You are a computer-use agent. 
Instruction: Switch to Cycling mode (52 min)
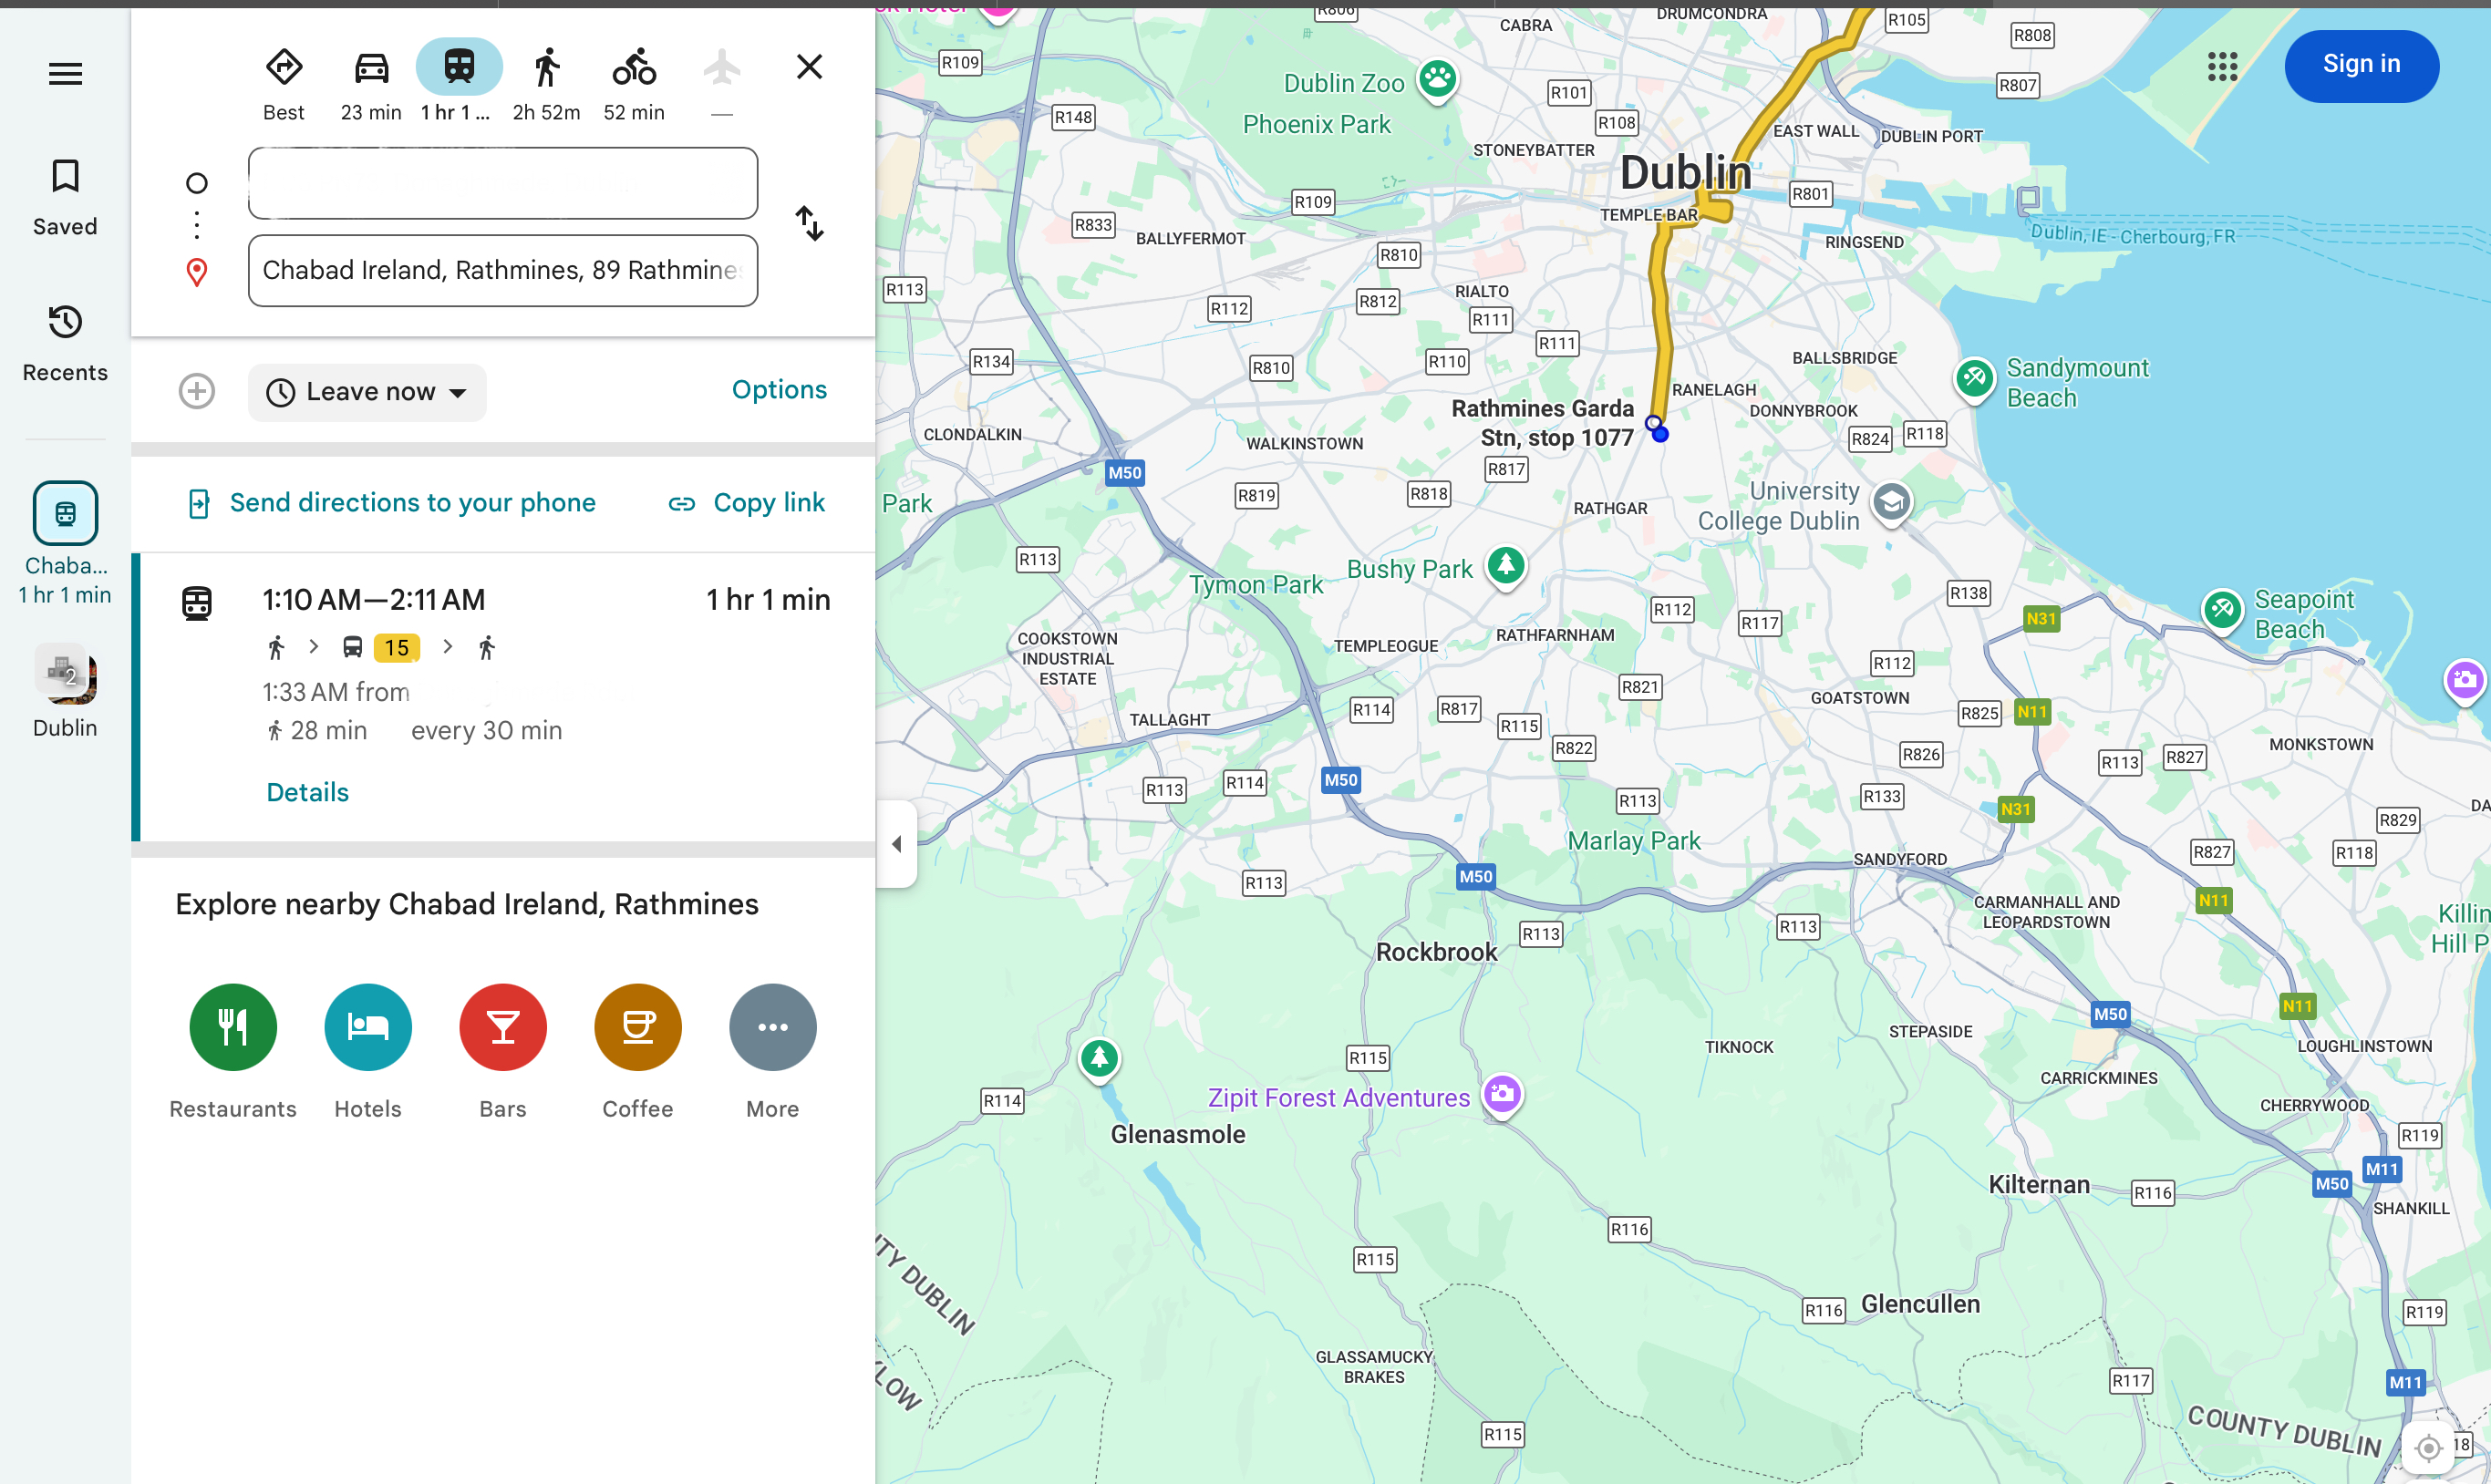(x=634, y=85)
